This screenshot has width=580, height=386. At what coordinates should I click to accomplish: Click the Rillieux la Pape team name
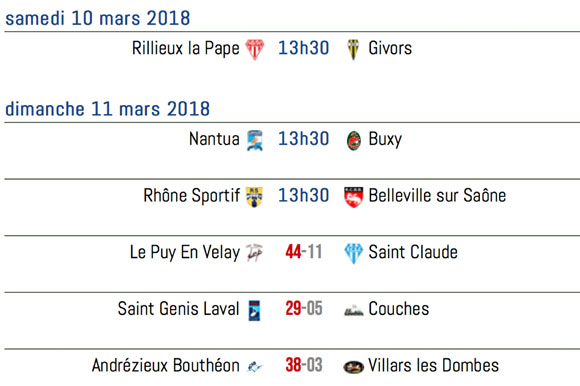click(186, 49)
